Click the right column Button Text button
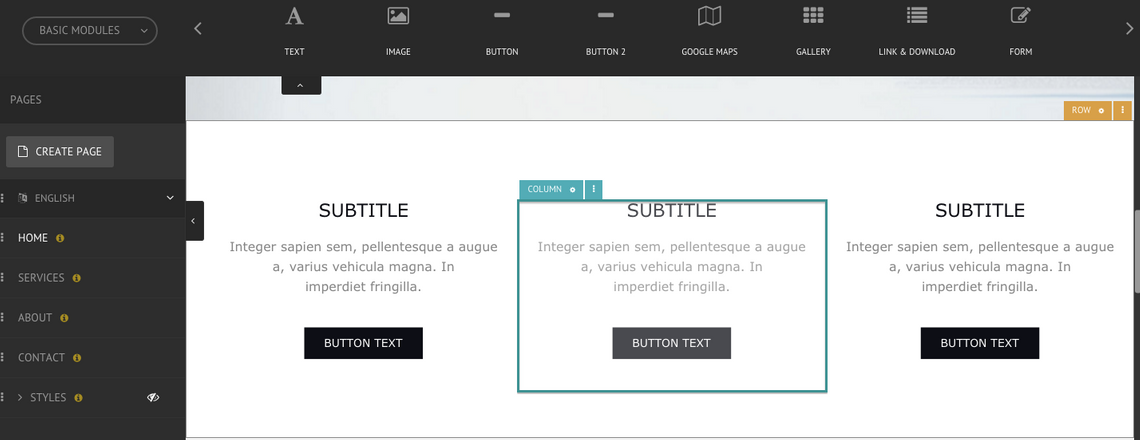The height and width of the screenshot is (440, 1140). pyautogui.click(x=980, y=343)
